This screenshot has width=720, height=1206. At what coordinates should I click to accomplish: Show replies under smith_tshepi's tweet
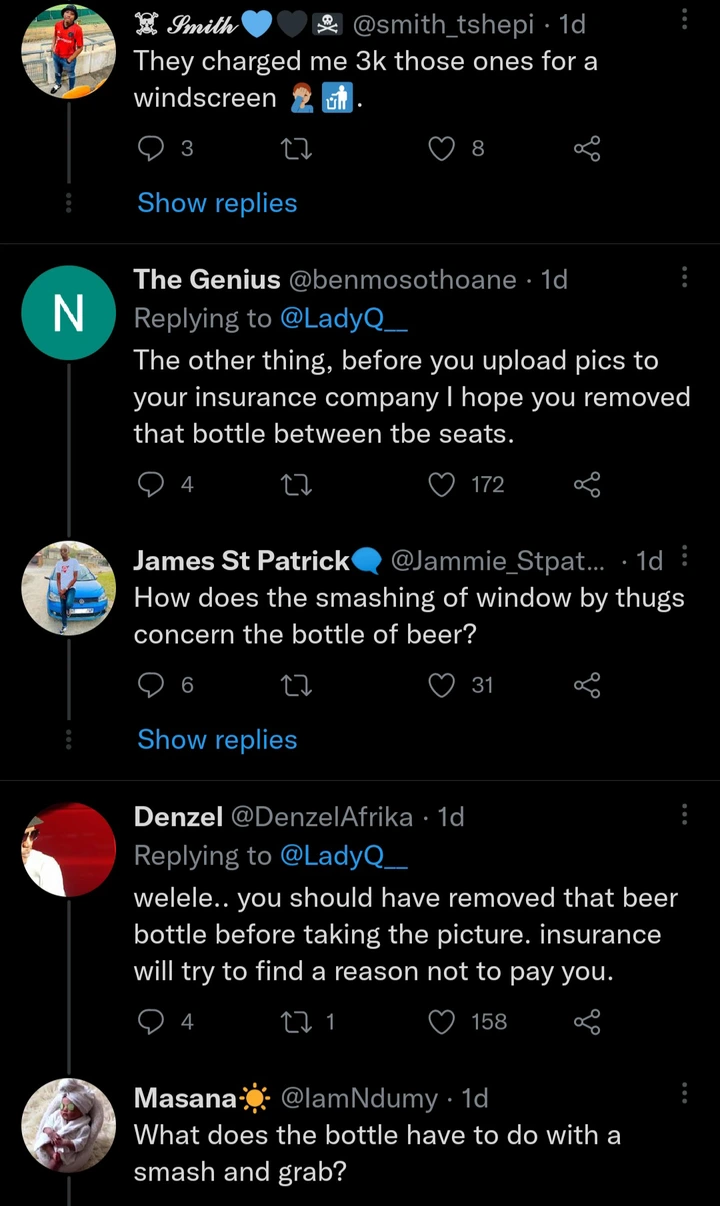click(217, 203)
